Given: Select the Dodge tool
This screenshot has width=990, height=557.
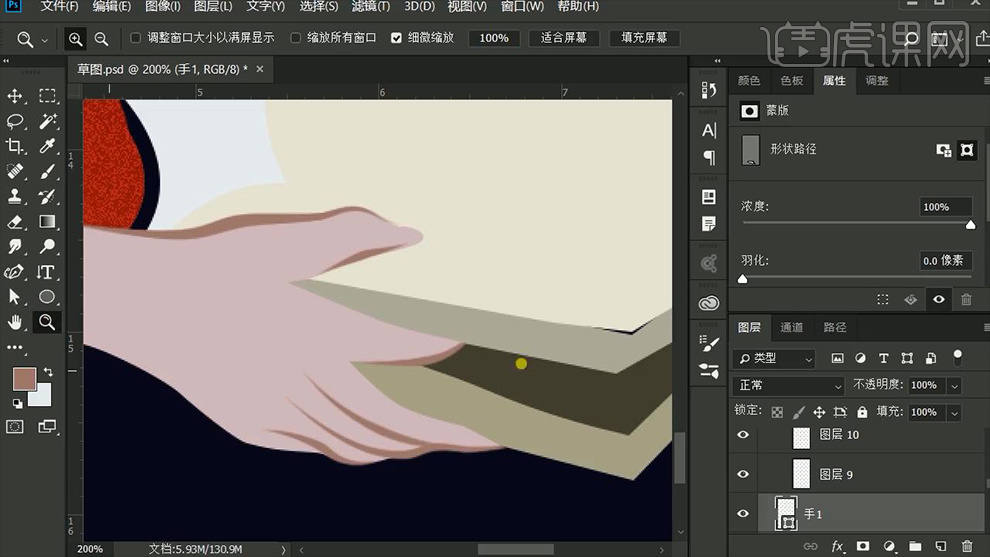Looking at the screenshot, I should (47, 246).
